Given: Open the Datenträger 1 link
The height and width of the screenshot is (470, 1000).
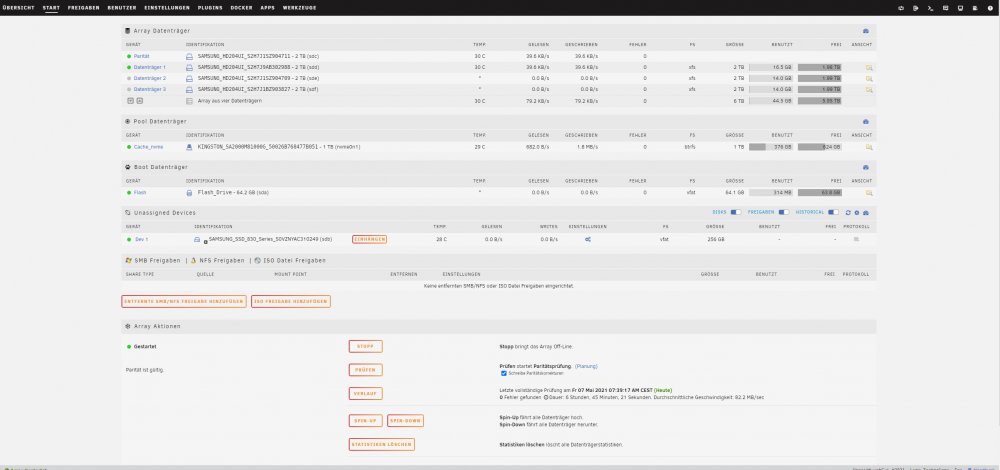Looking at the screenshot, I should point(150,67).
